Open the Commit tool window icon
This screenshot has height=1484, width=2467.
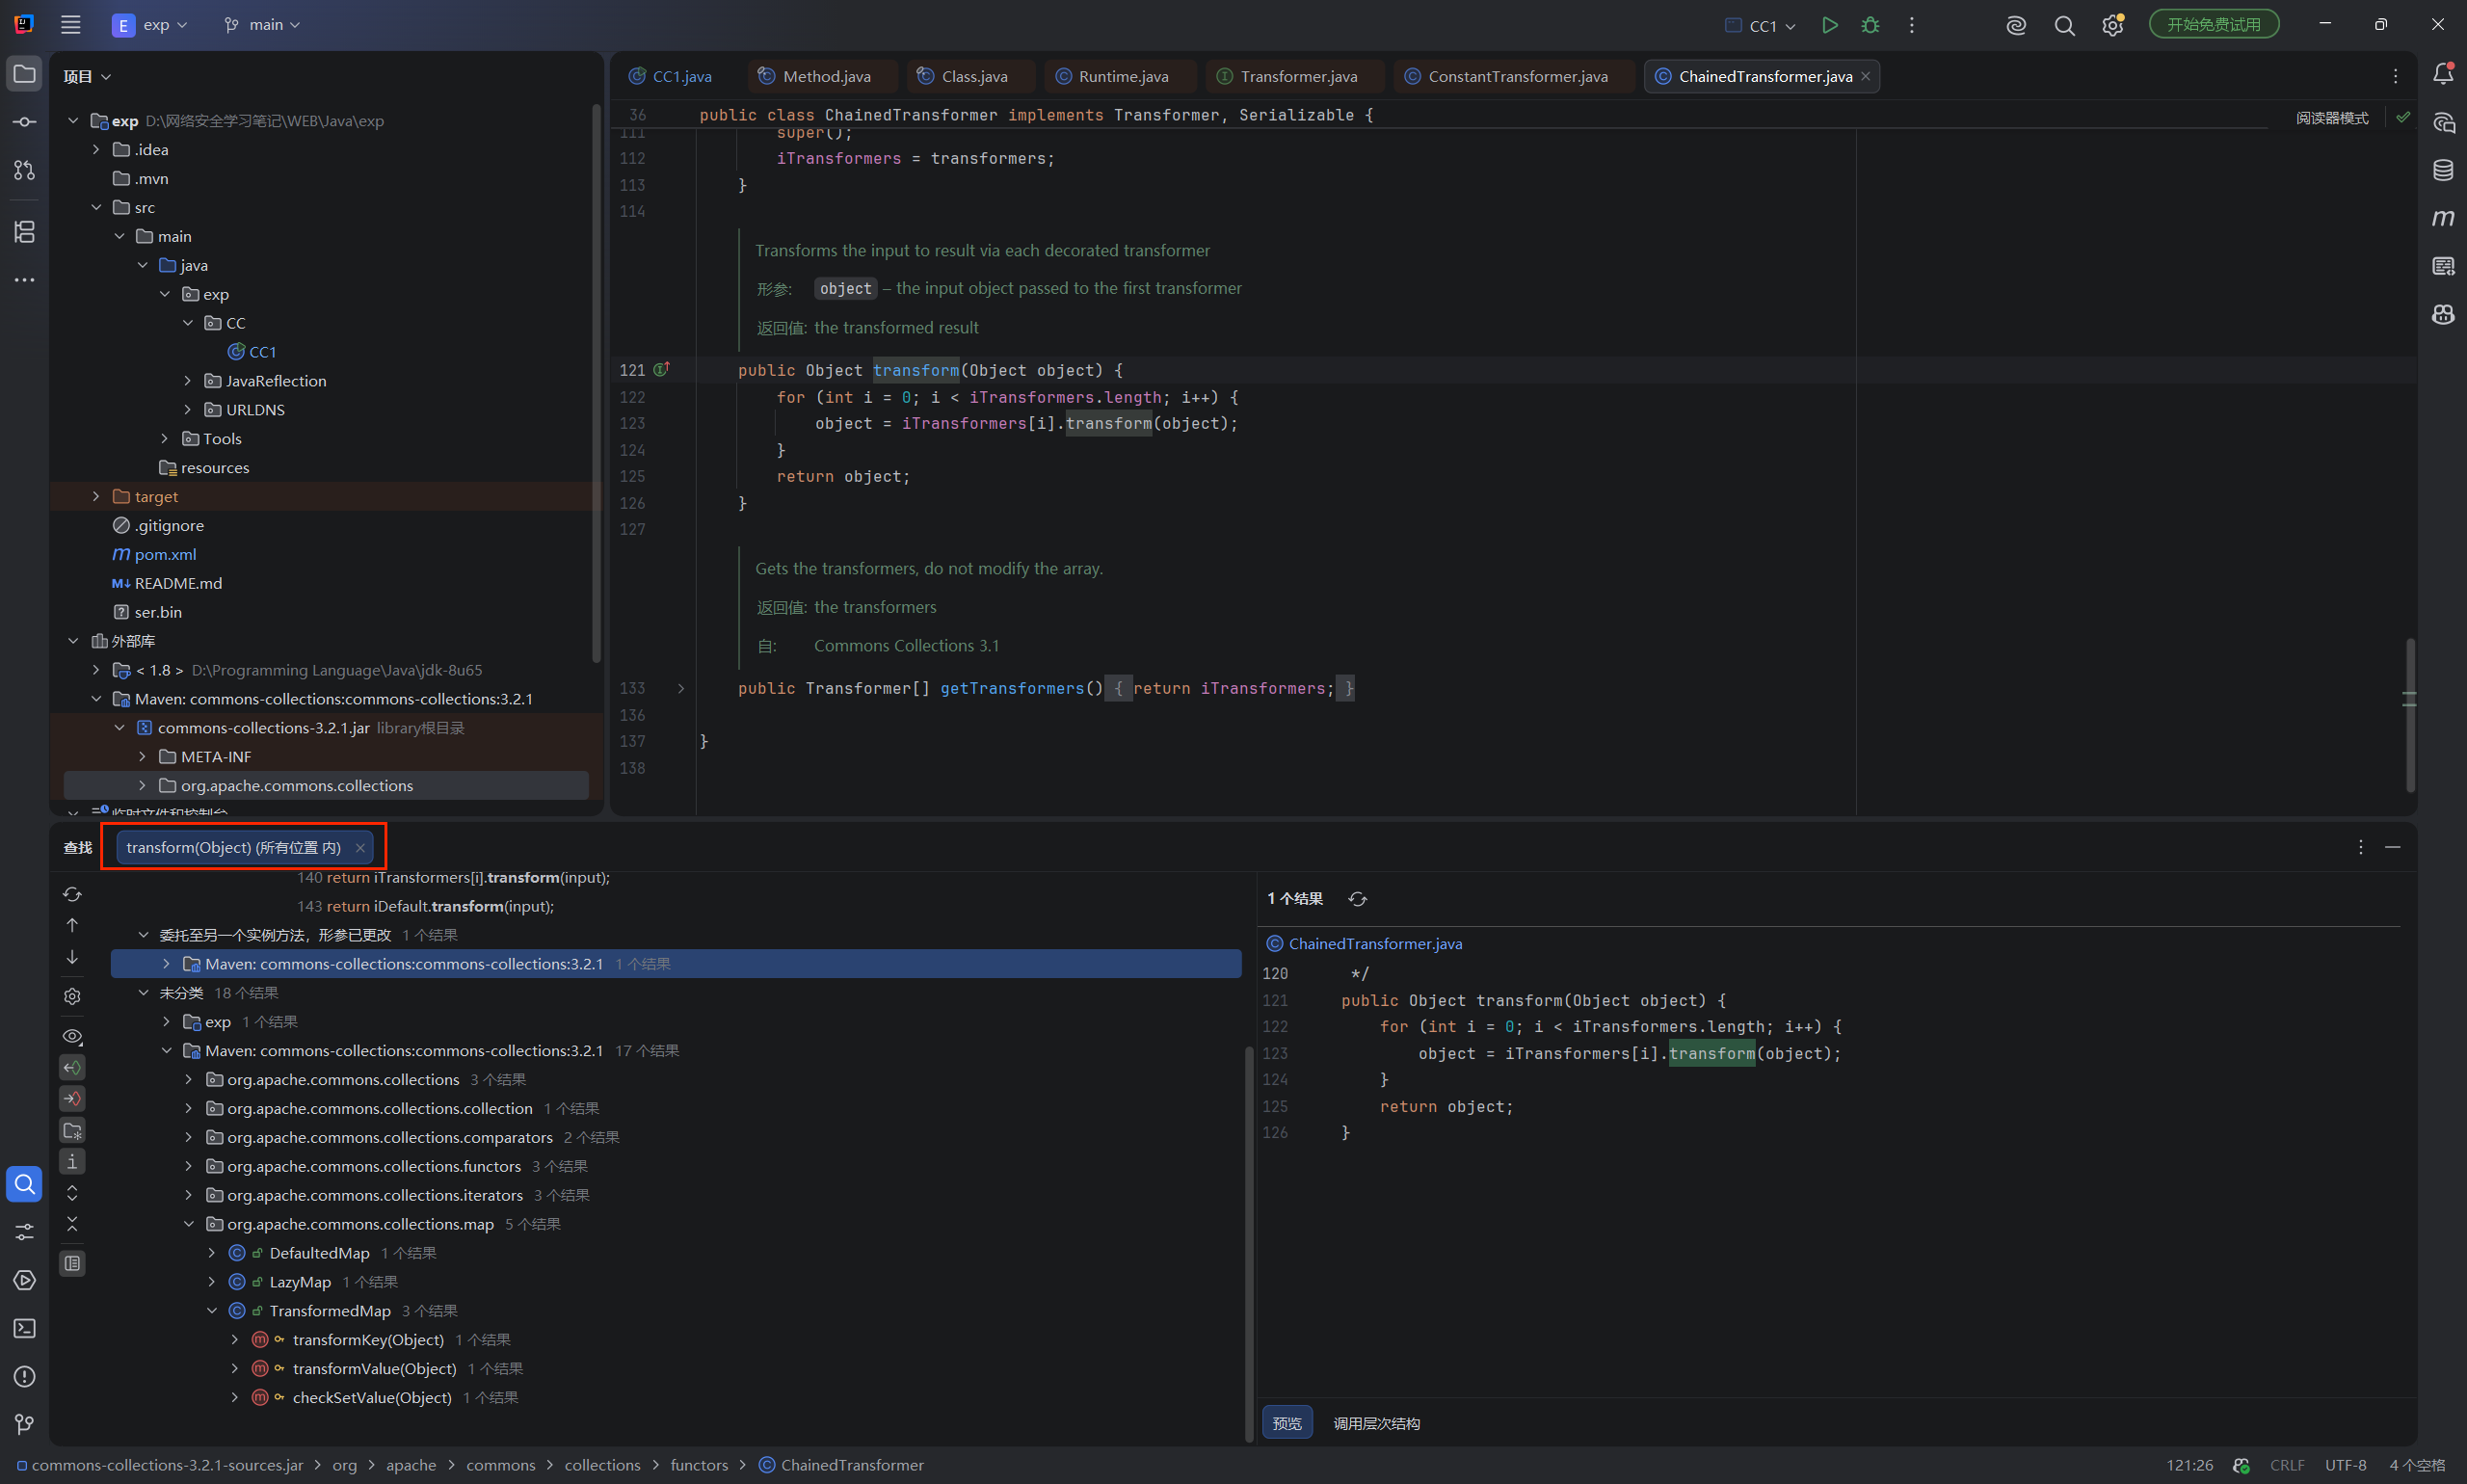coord(24,122)
